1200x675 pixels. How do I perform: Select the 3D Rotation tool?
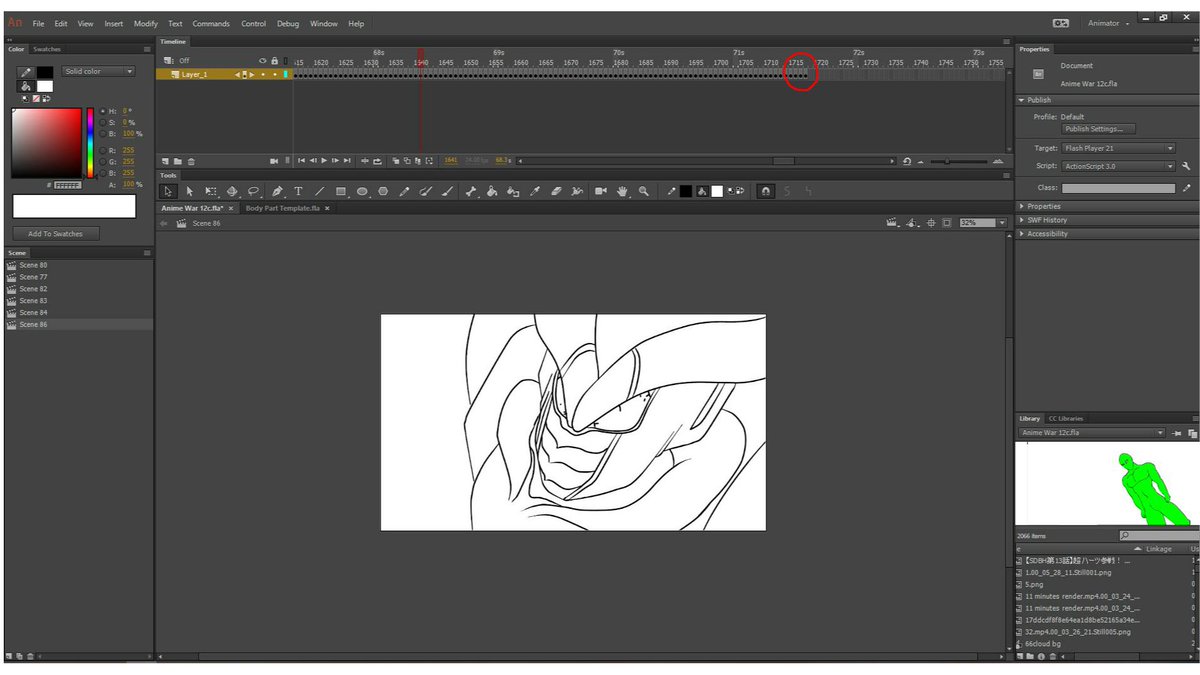pos(232,190)
